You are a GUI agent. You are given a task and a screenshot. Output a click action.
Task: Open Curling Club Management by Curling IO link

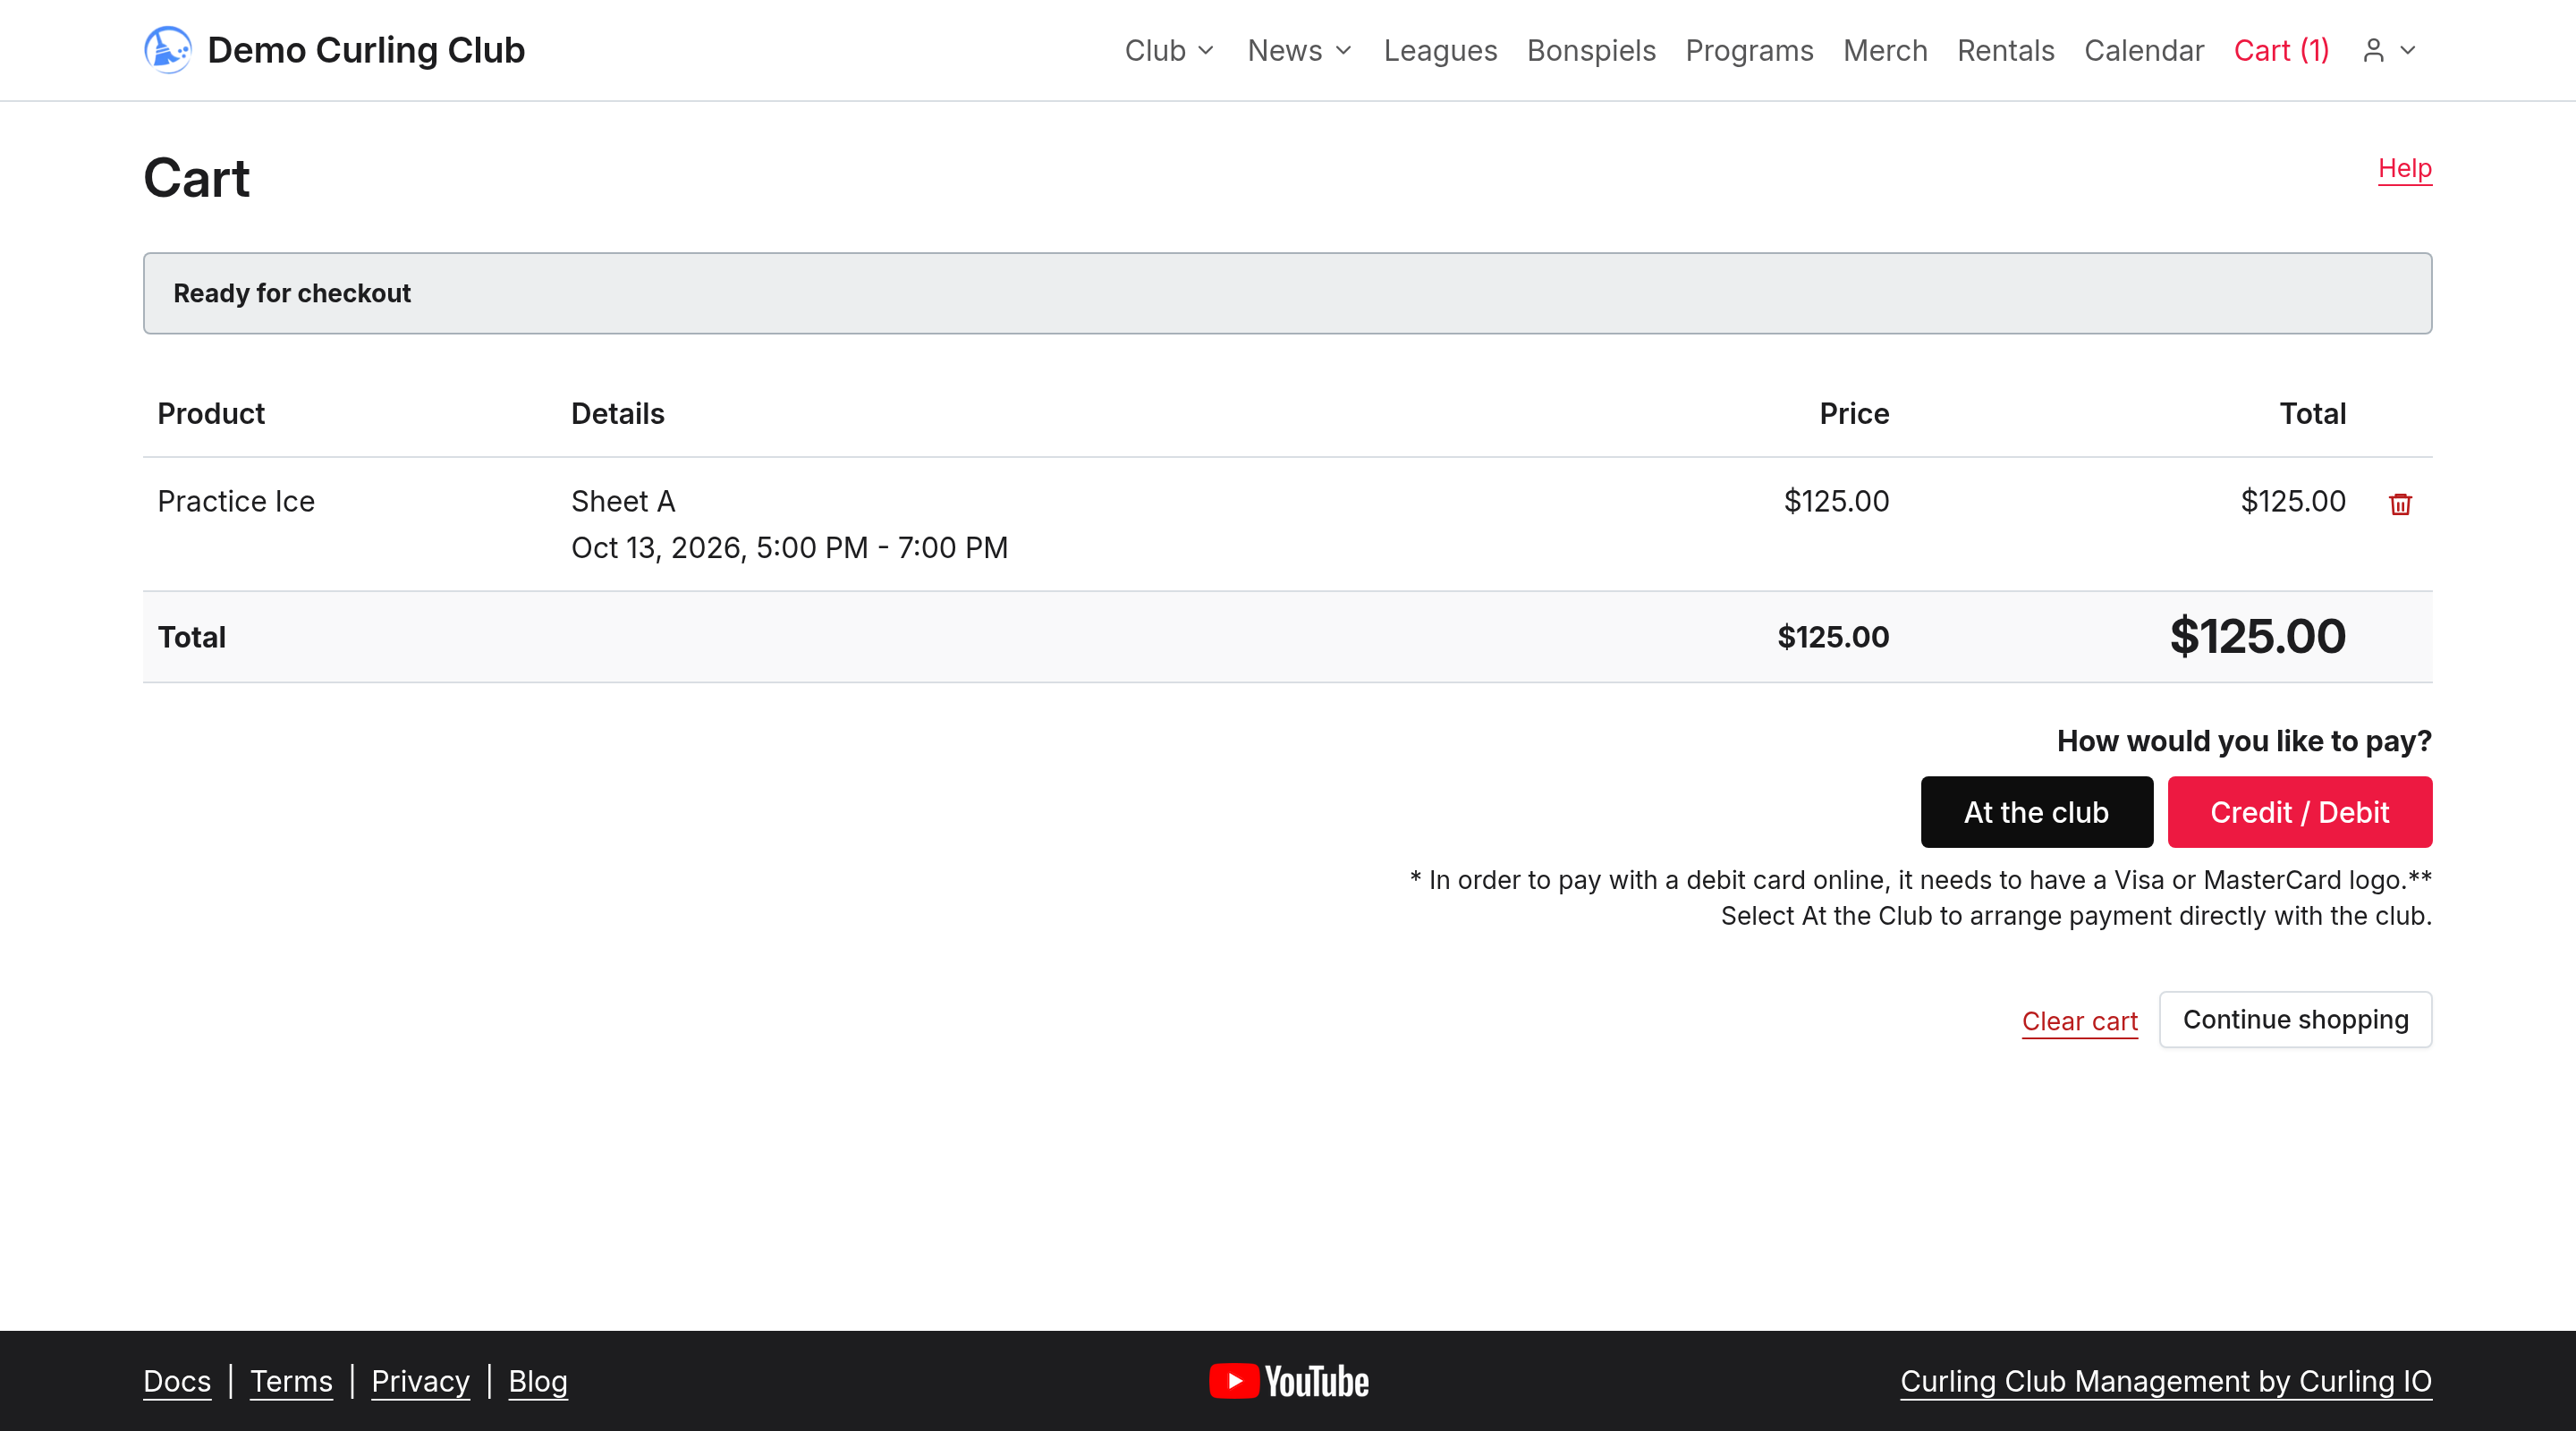pos(2165,1381)
